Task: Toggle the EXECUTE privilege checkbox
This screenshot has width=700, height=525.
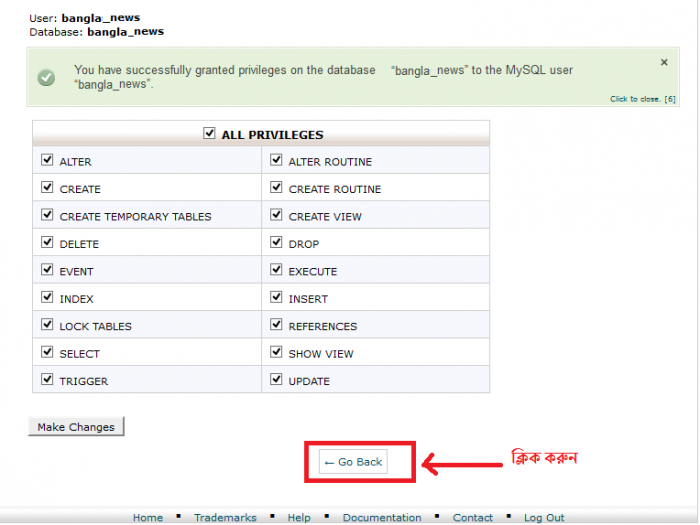Action: (276, 270)
